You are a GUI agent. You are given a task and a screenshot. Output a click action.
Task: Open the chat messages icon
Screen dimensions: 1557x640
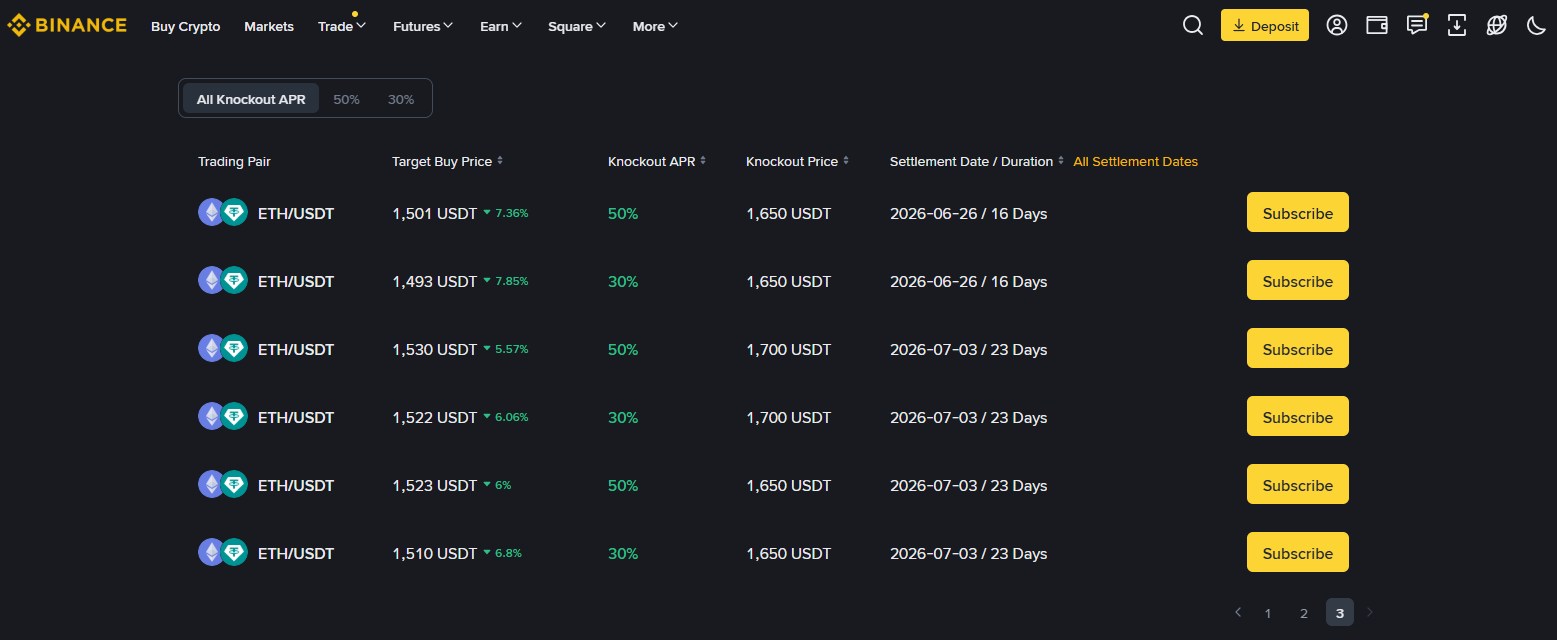[1417, 26]
